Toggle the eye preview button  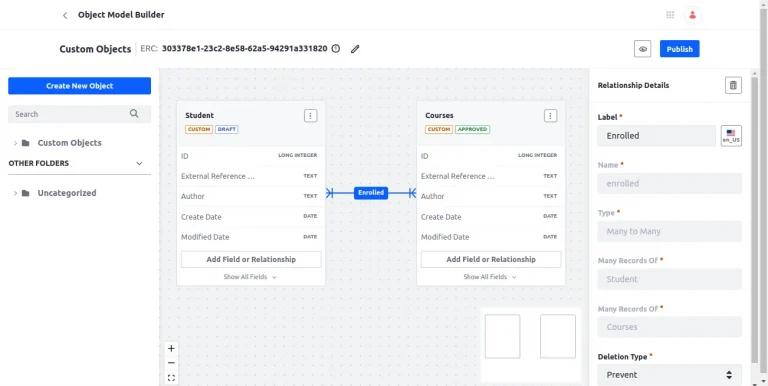[x=643, y=49]
